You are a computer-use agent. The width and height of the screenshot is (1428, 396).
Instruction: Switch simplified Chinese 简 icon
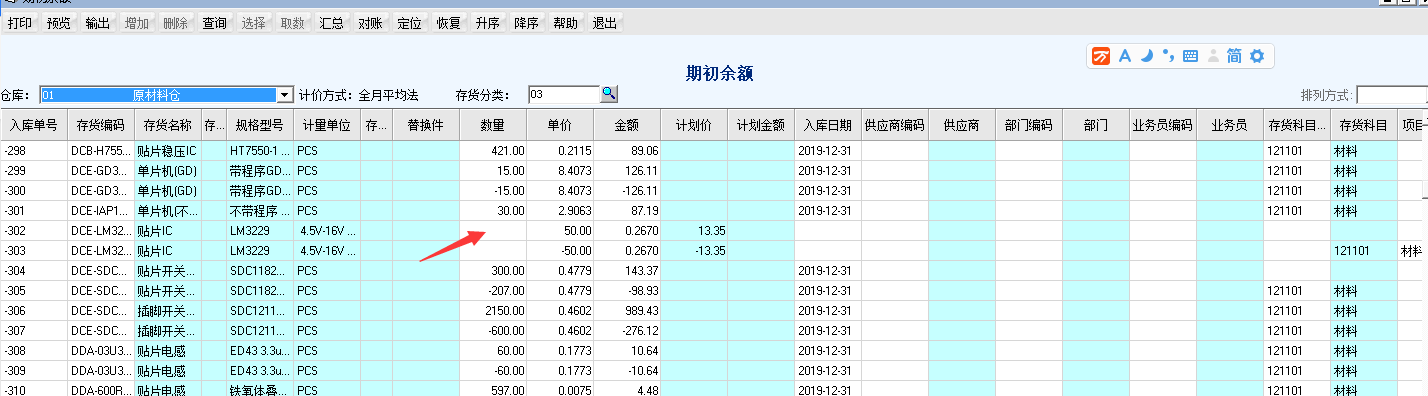[1234, 57]
